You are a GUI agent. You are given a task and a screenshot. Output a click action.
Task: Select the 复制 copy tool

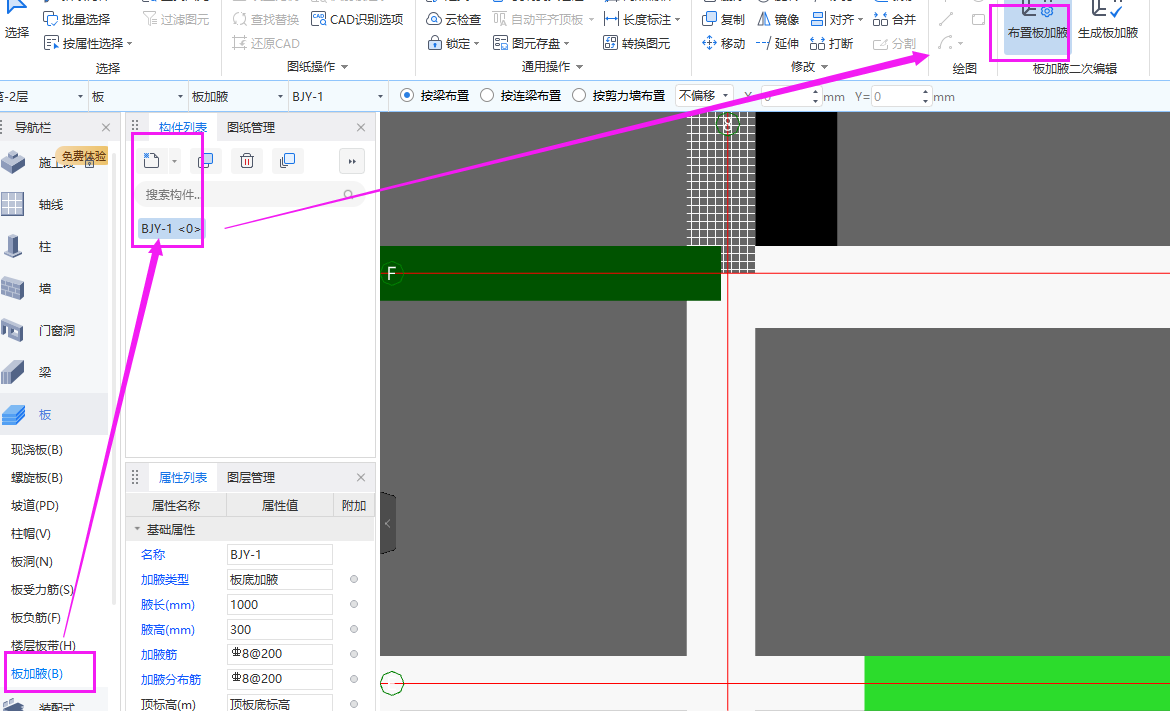point(724,19)
